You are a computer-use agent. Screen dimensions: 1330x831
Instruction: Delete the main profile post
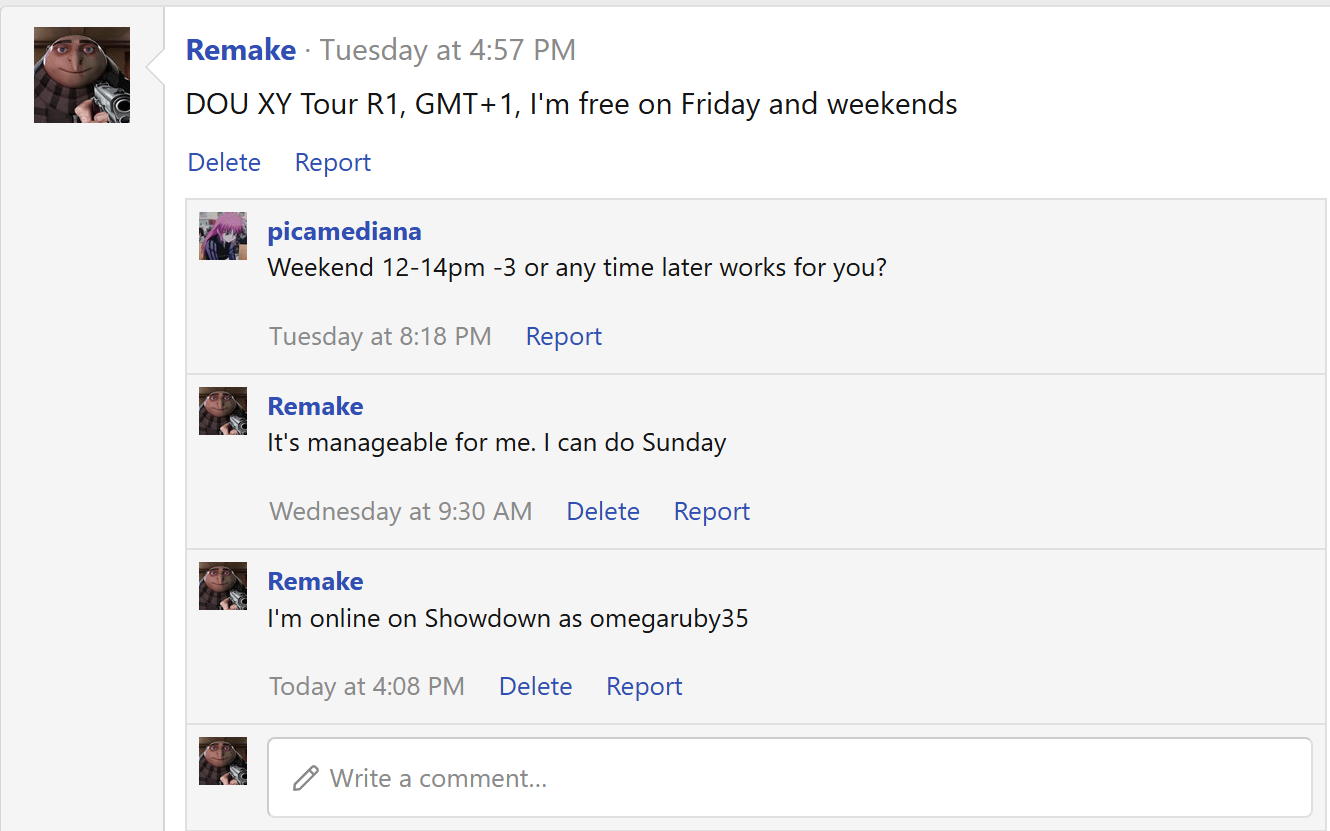(x=224, y=162)
